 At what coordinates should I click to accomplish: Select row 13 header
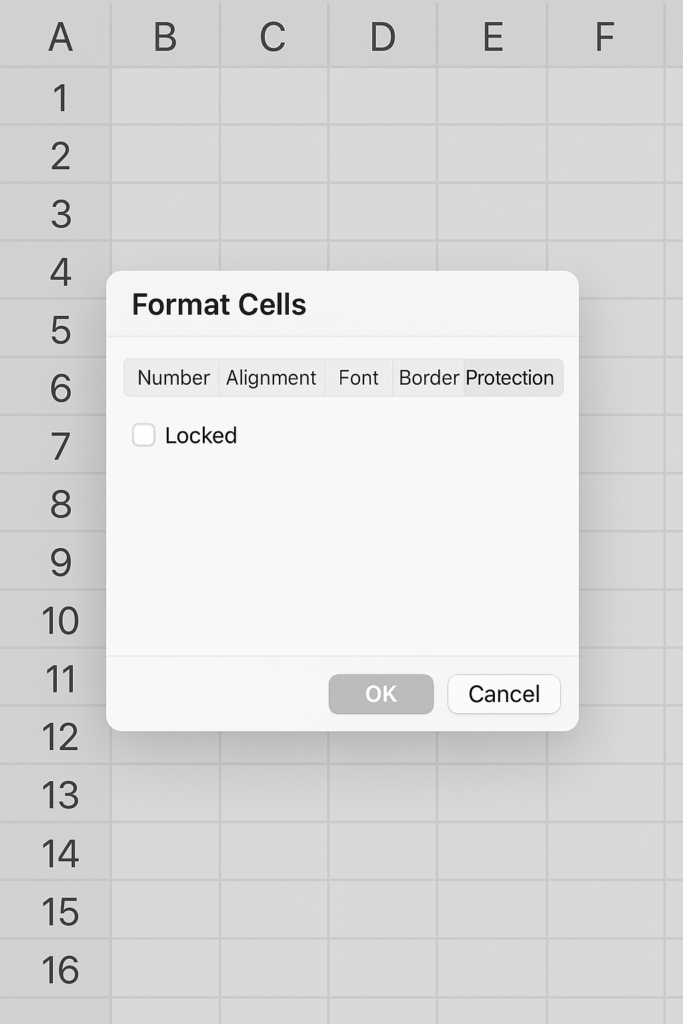click(60, 795)
